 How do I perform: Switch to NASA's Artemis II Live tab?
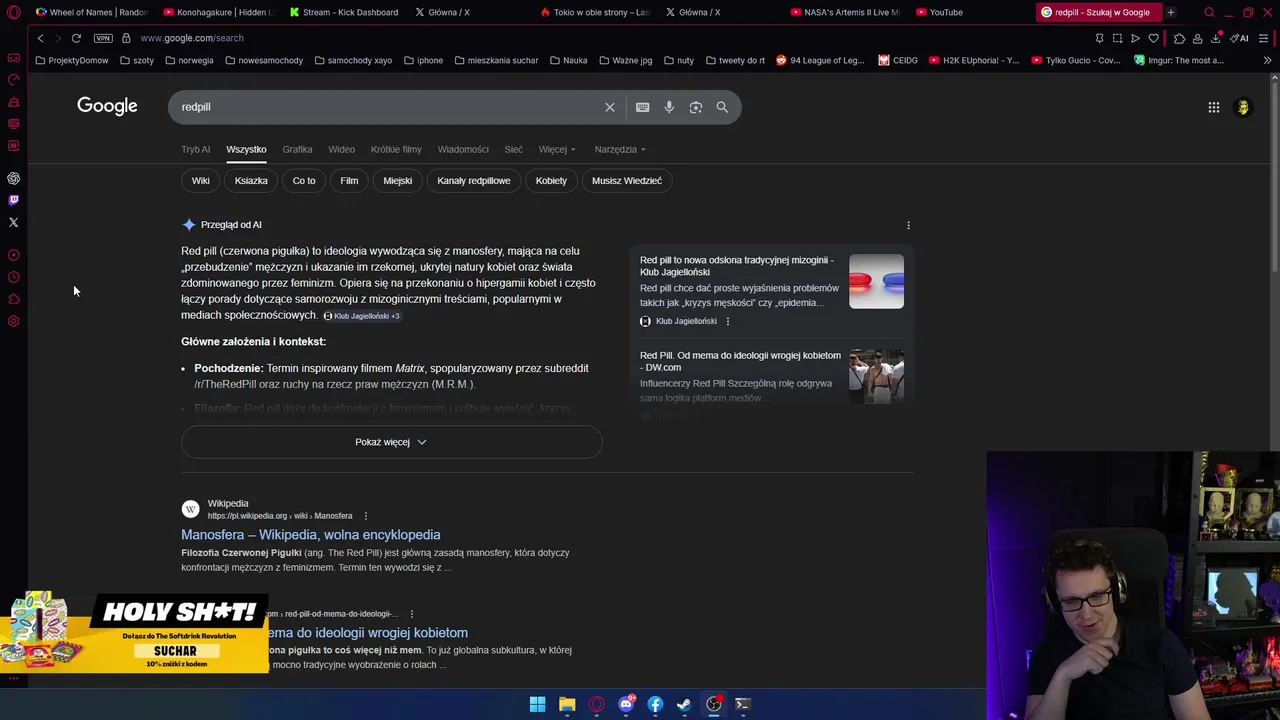point(845,12)
